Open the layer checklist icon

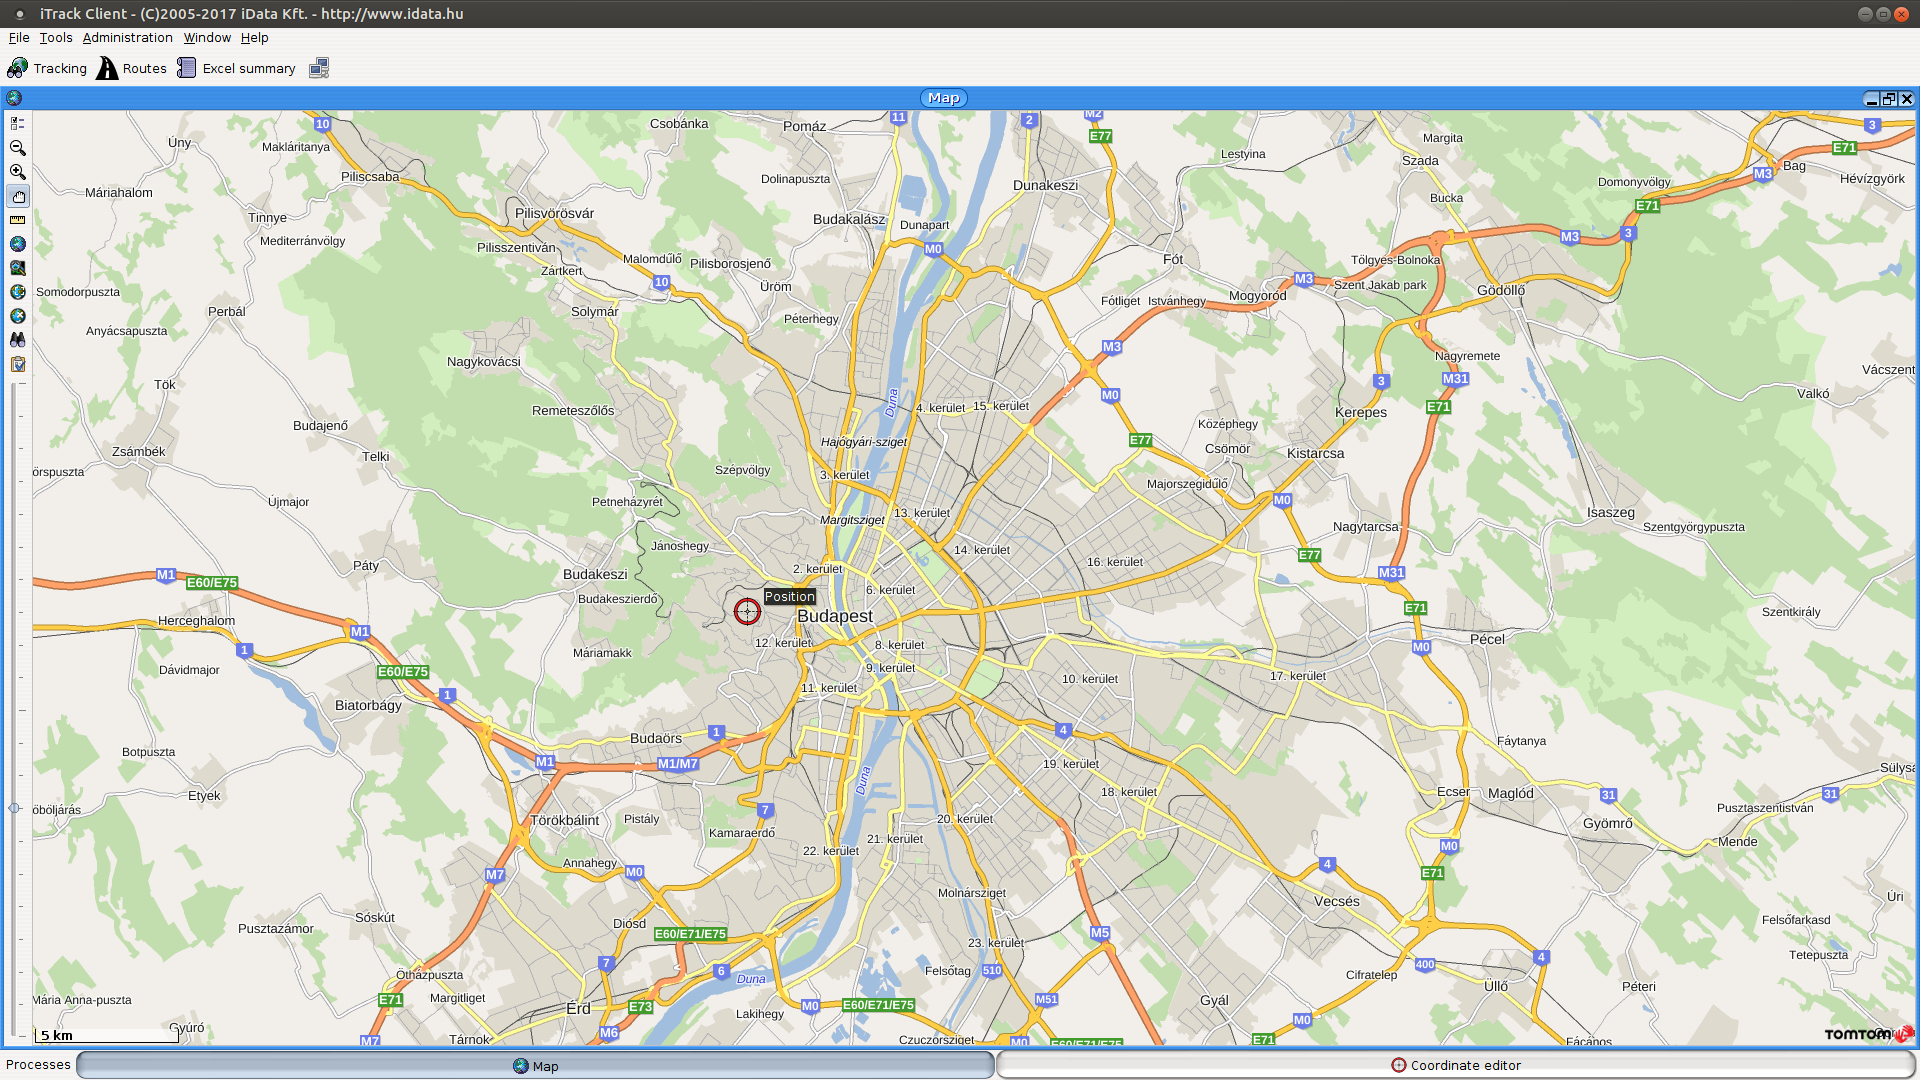(x=17, y=124)
